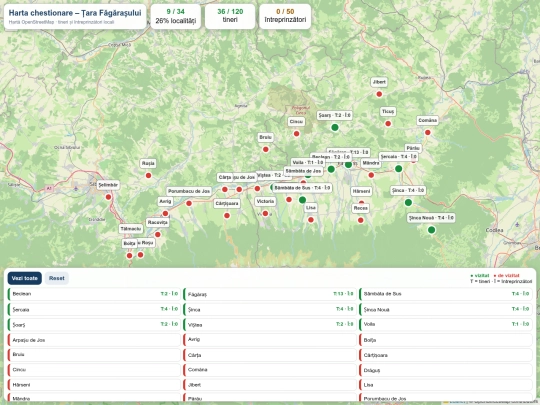Click the green marker for Șercaia
Screen dimensions: 540x405
(x=398, y=169)
